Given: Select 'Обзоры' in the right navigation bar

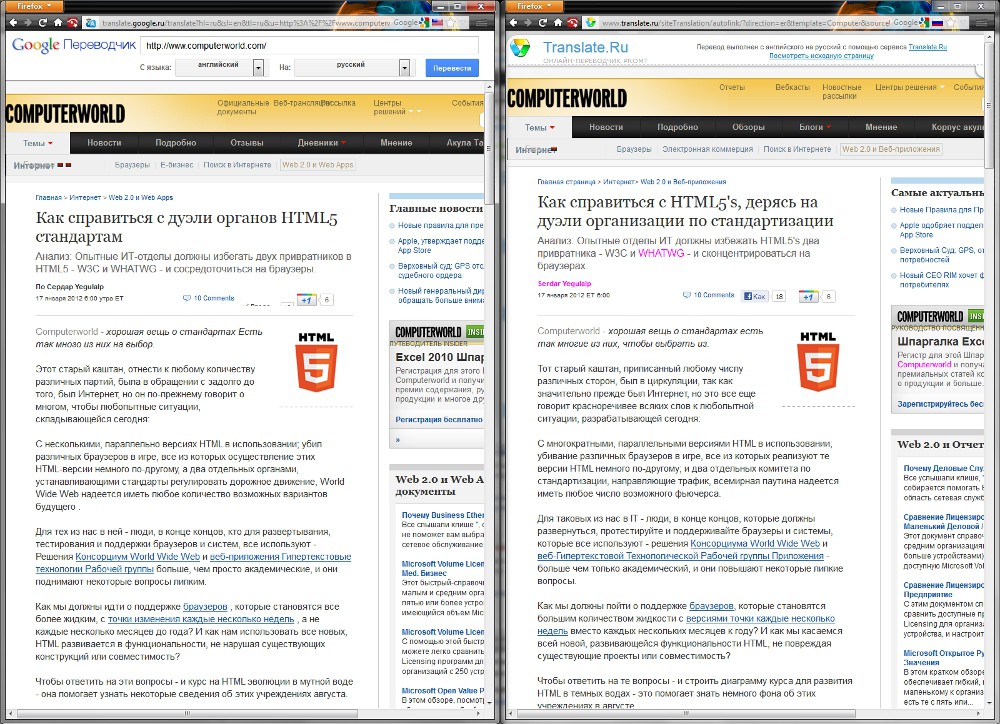Looking at the screenshot, I should tap(748, 128).
